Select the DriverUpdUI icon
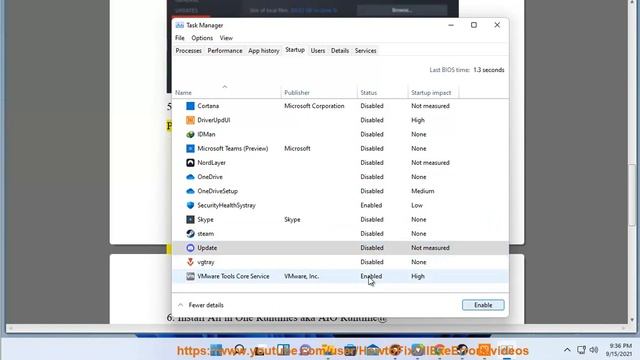The image size is (640, 360). [x=190, y=120]
